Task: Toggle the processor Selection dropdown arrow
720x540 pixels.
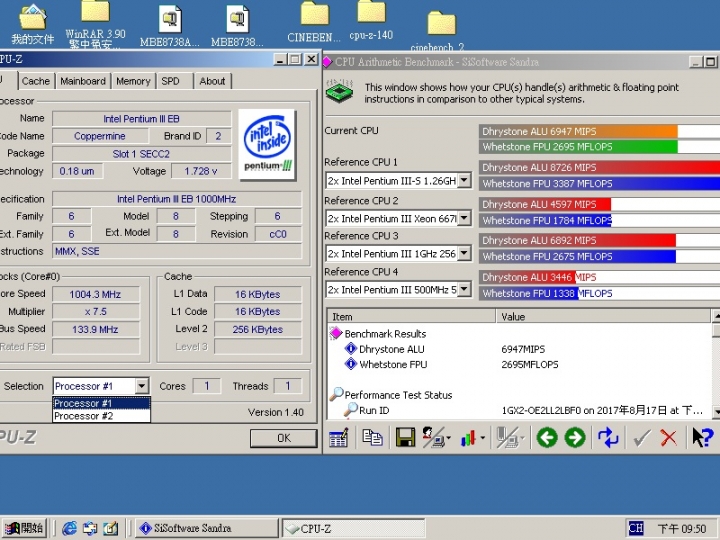Action: 142,386
